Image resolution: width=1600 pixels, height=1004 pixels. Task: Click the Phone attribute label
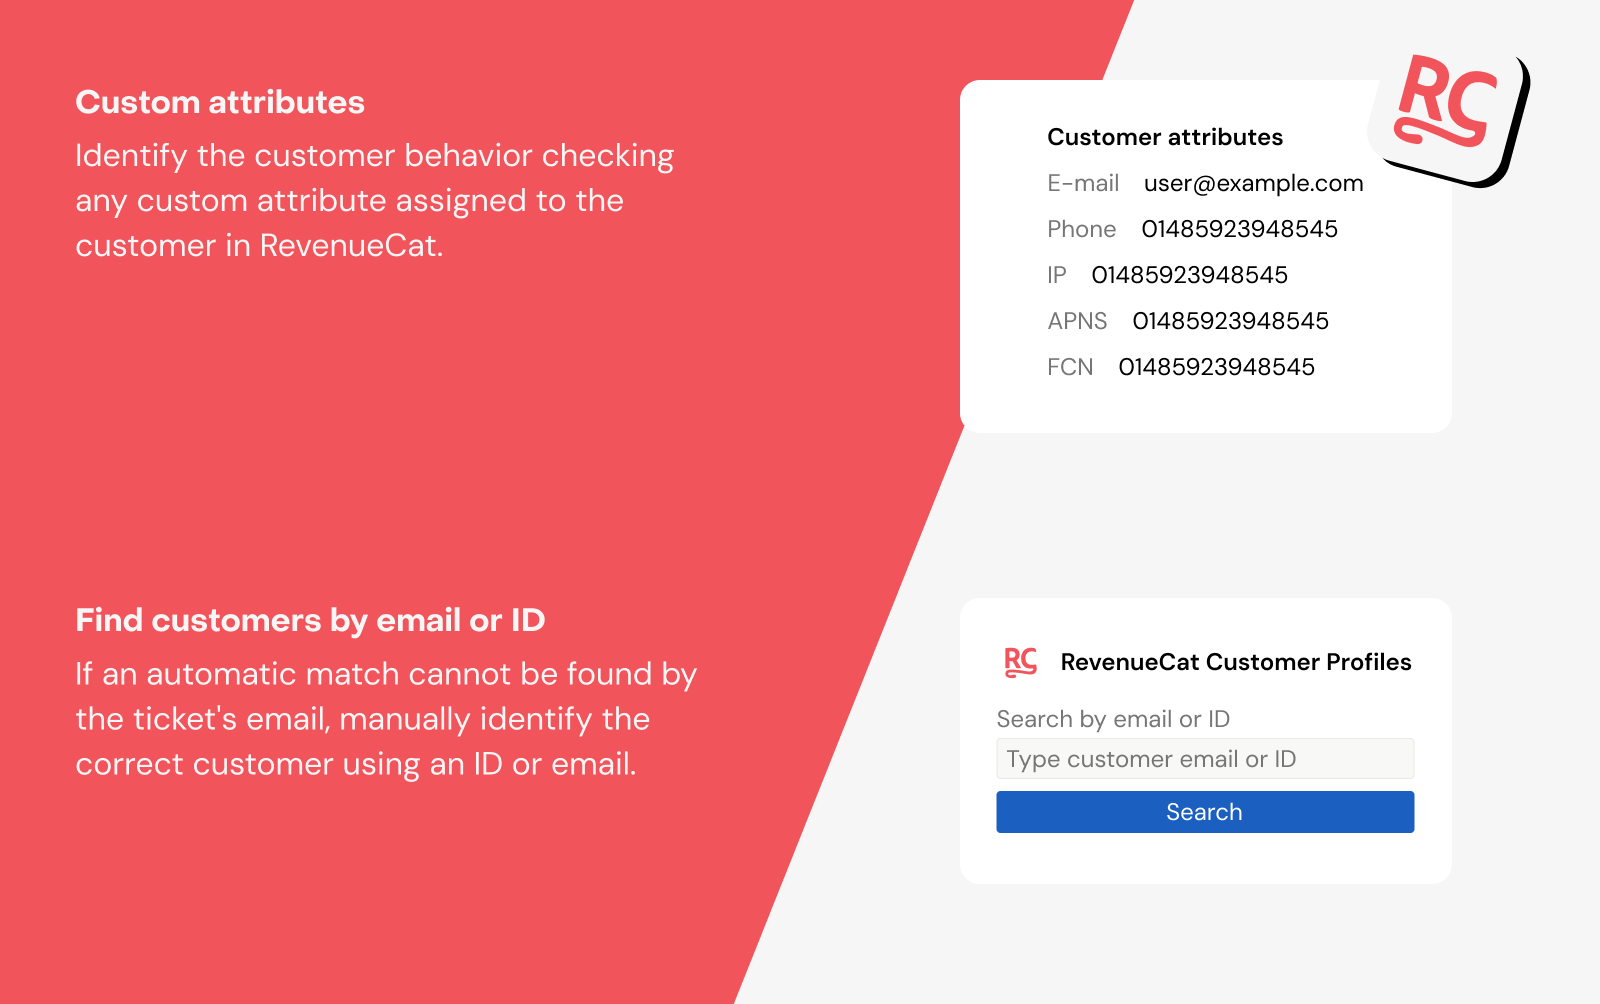pyautogui.click(x=1081, y=229)
